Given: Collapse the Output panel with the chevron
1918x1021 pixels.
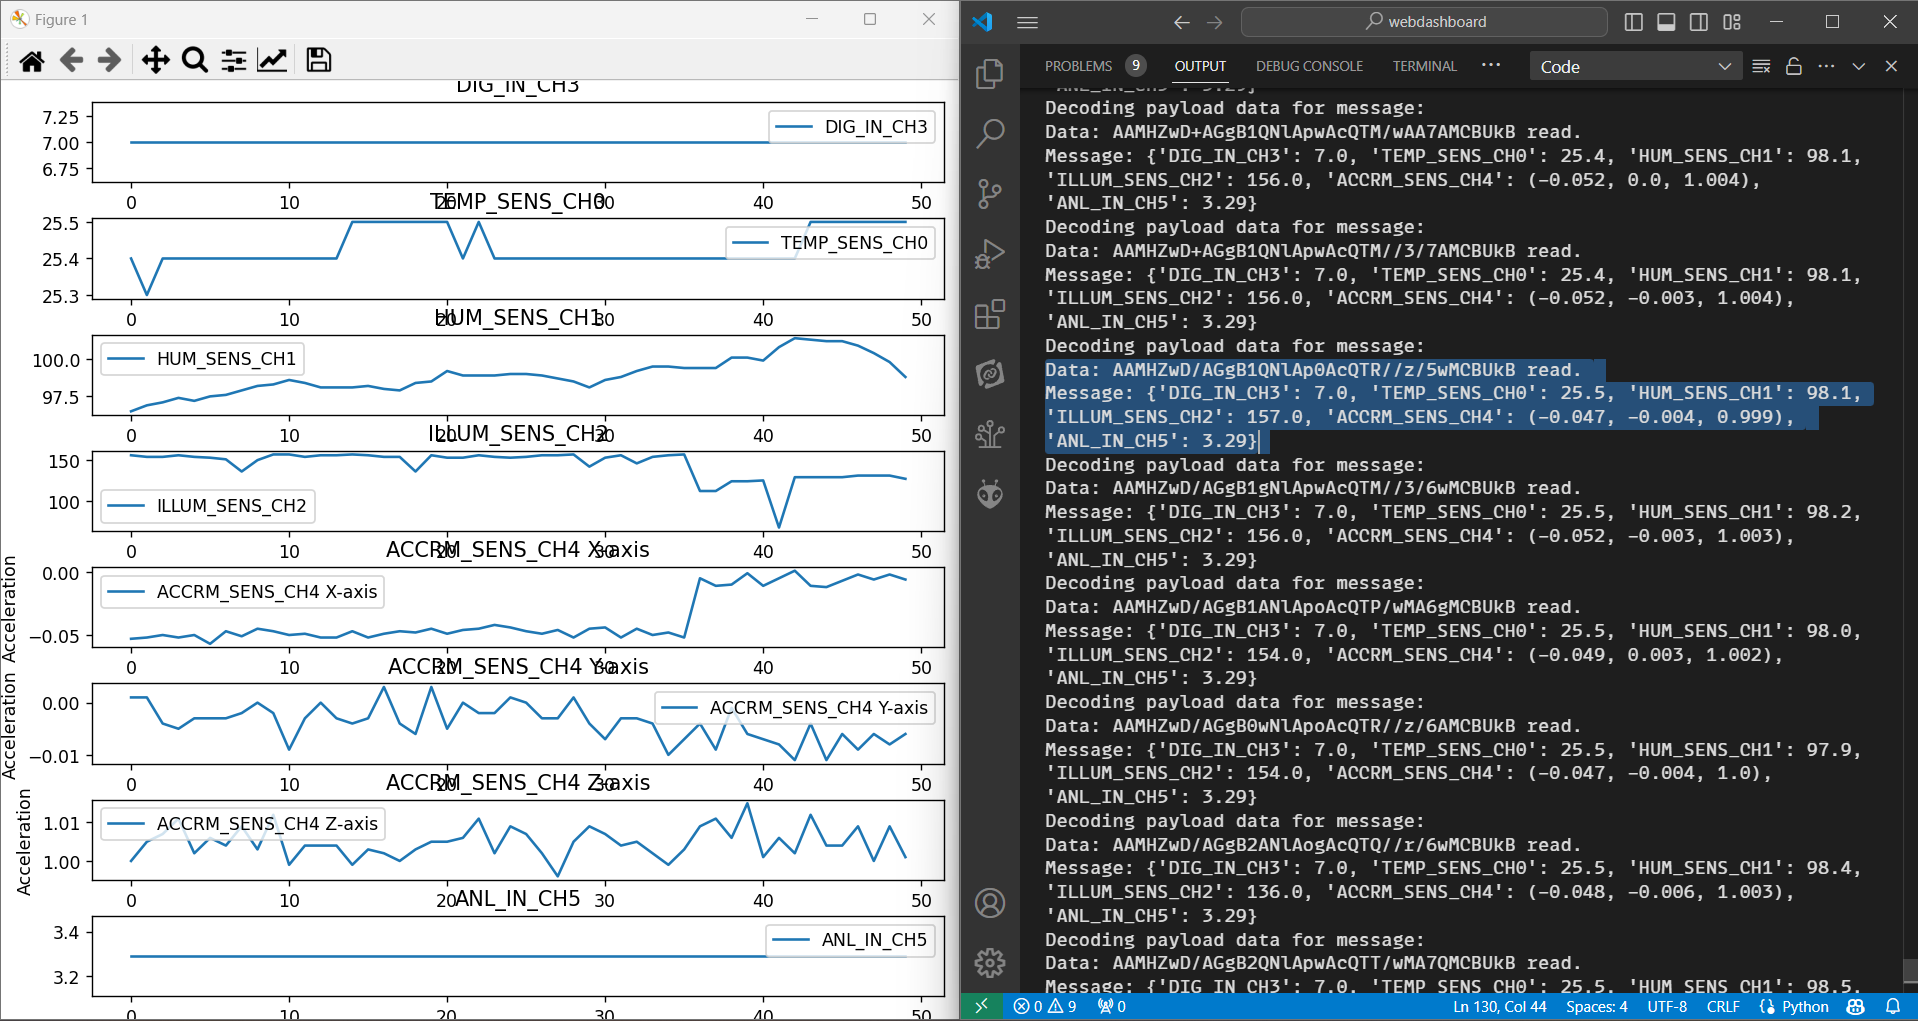Looking at the screenshot, I should pyautogui.click(x=1858, y=66).
